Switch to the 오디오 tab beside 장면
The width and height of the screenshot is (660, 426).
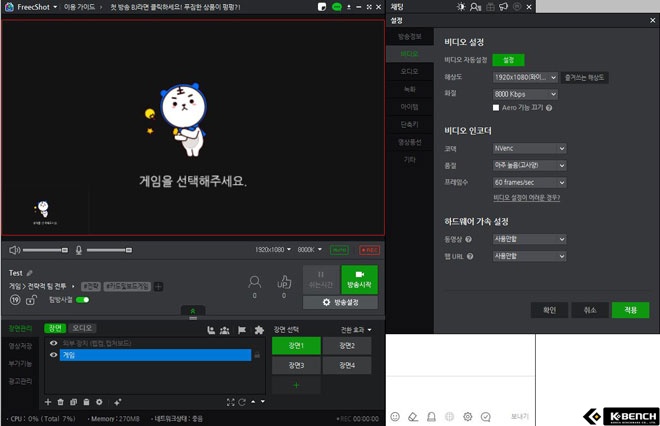[82, 328]
